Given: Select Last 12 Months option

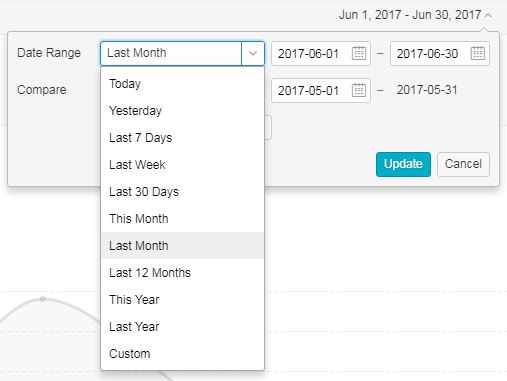Looking at the screenshot, I should click(182, 273).
